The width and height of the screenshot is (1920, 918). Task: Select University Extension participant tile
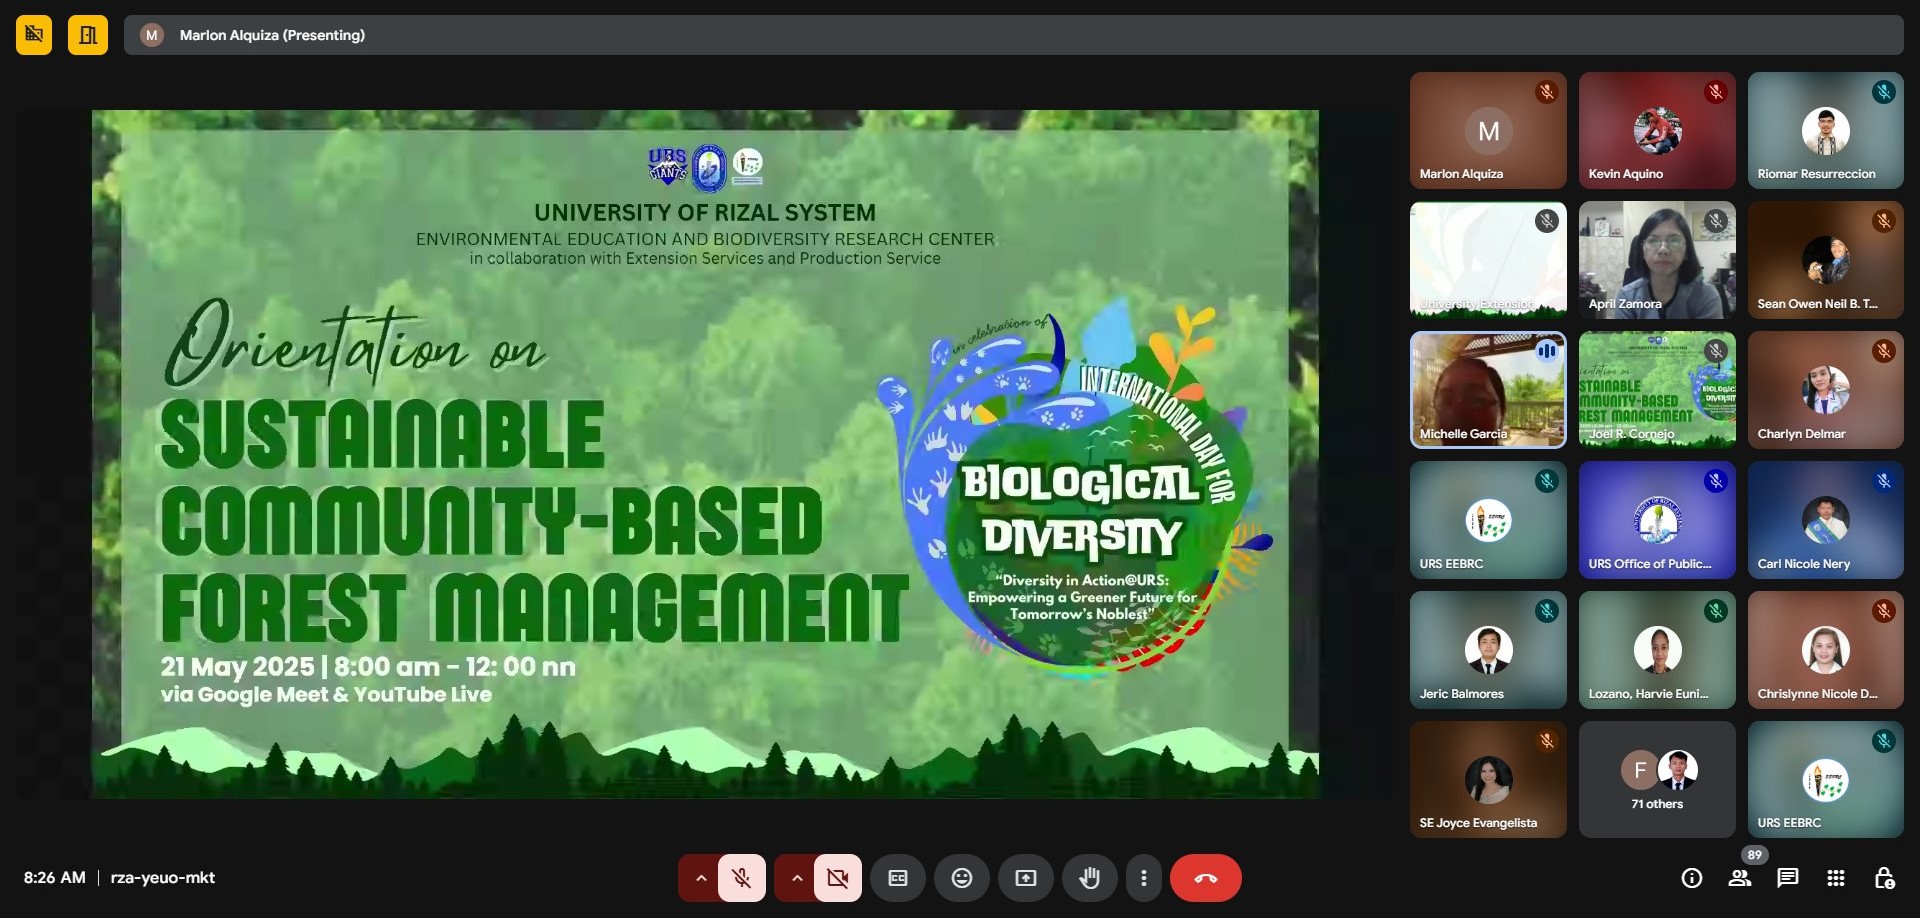tap(1488, 260)
